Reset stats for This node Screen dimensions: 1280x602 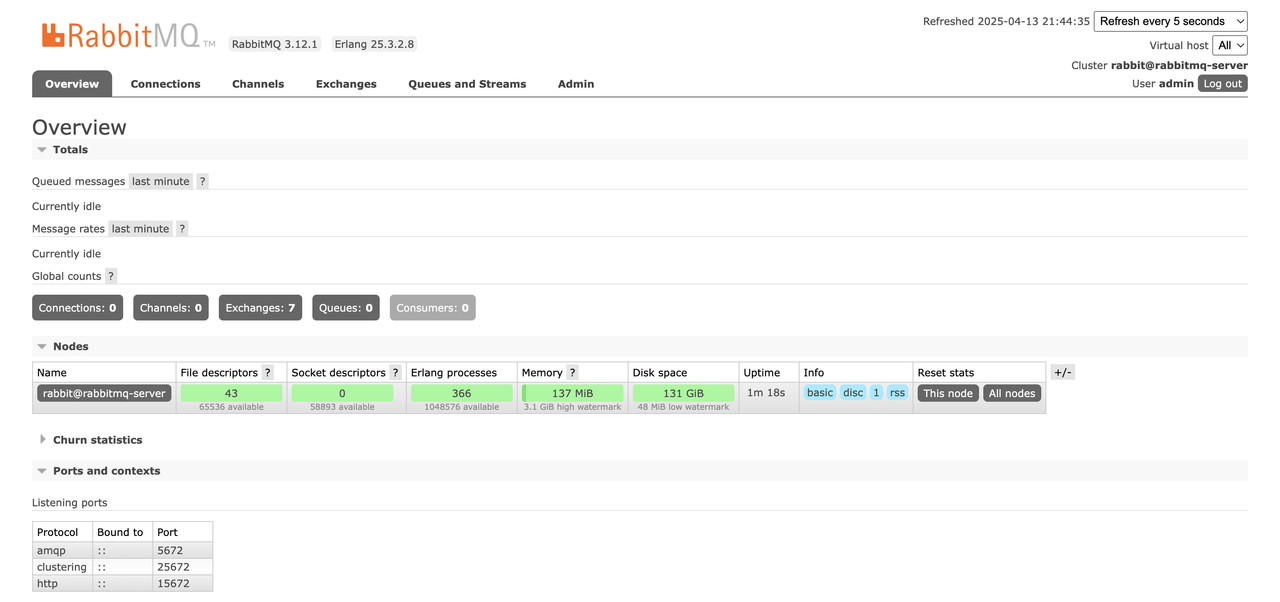[x=947, y=393]
